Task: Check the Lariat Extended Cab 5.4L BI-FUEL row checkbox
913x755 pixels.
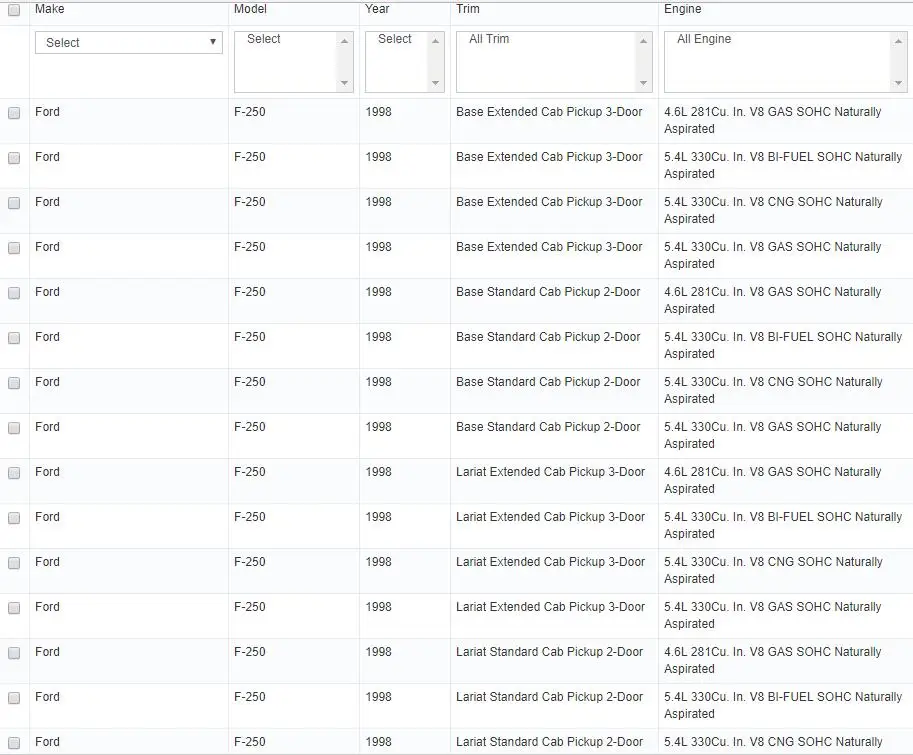Action: click(14, 518)
